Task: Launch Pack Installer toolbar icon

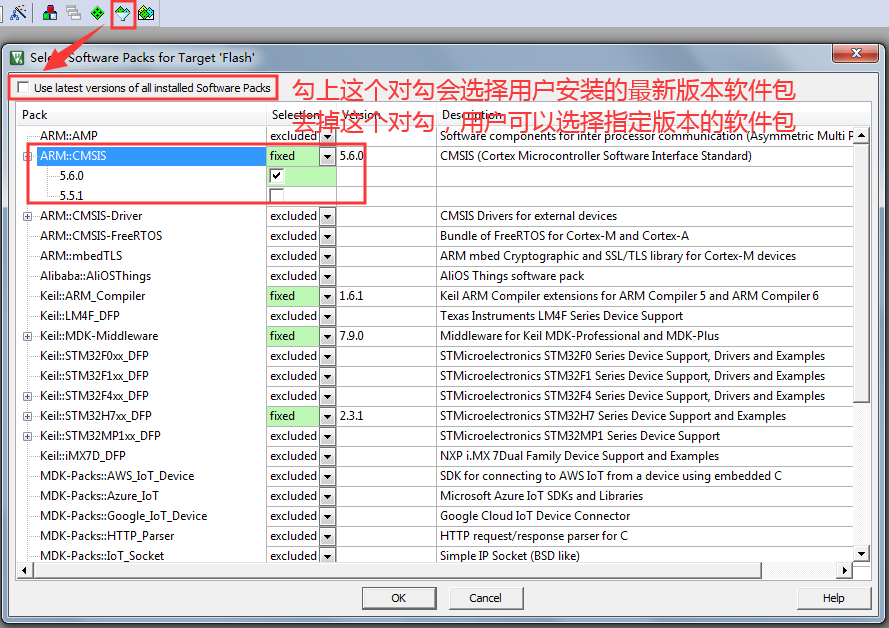Action: (146, 12)
